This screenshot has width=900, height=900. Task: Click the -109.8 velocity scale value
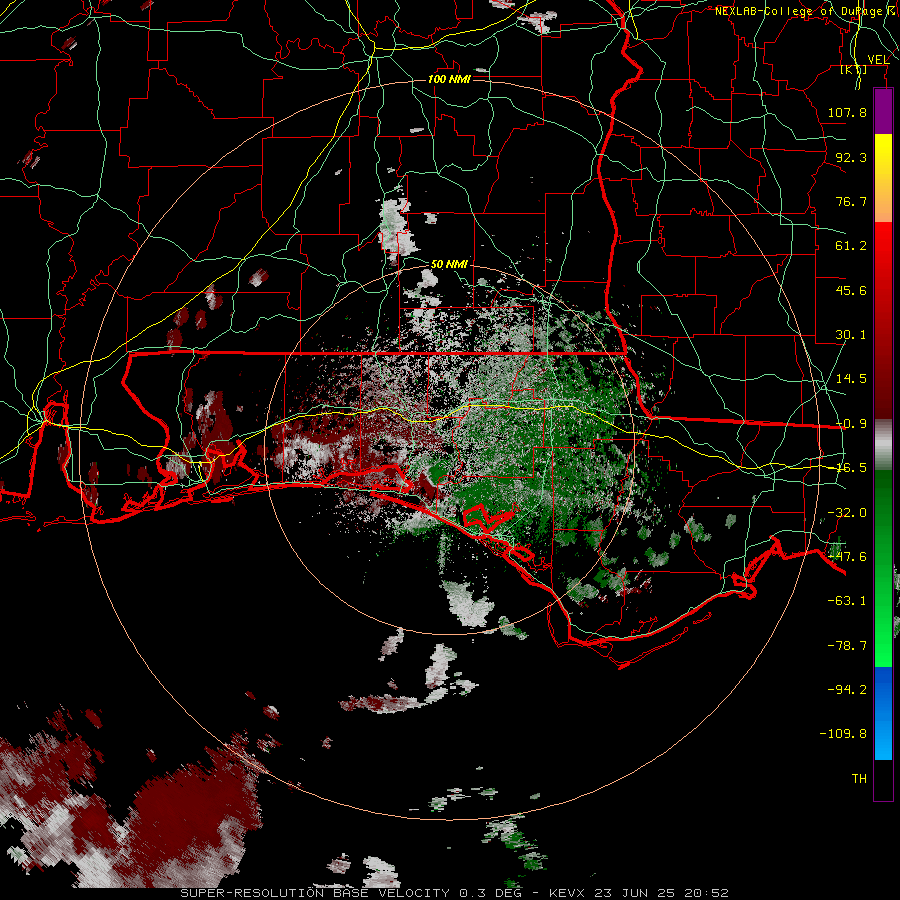pyautogui.click(x=843, y=734)
